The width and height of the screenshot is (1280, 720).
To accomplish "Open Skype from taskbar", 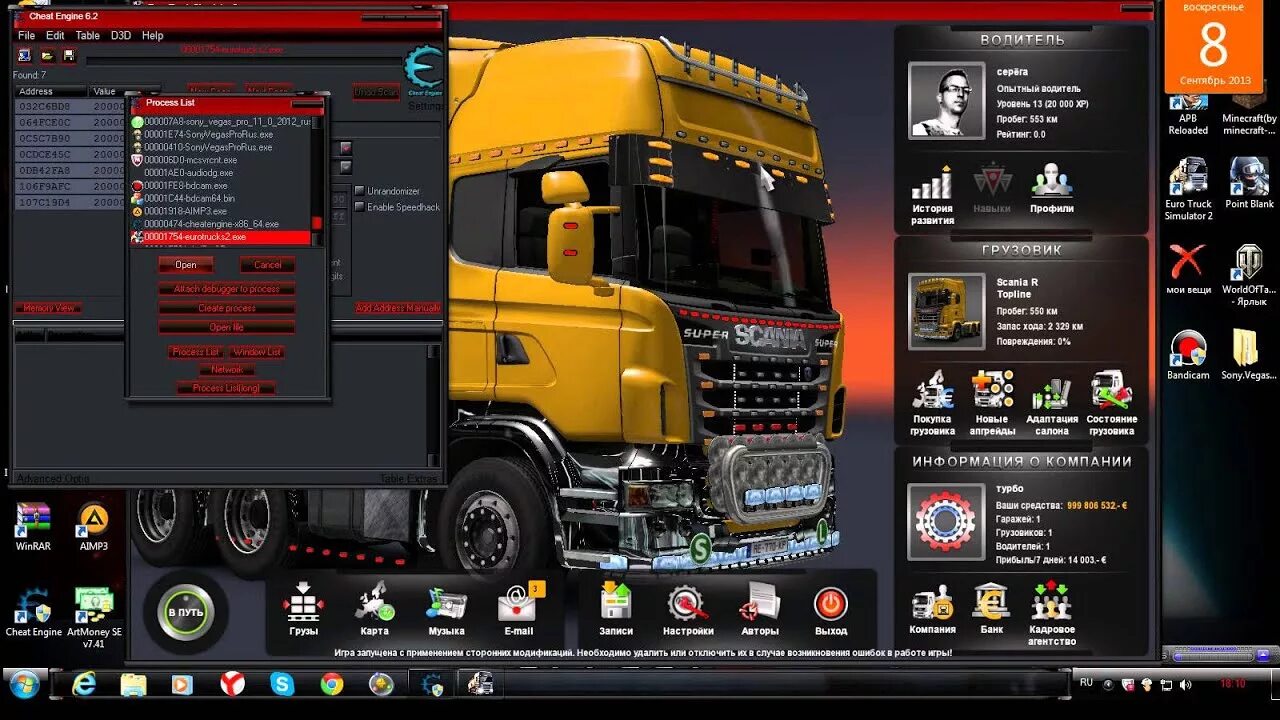I will click(x=282, y=684).
